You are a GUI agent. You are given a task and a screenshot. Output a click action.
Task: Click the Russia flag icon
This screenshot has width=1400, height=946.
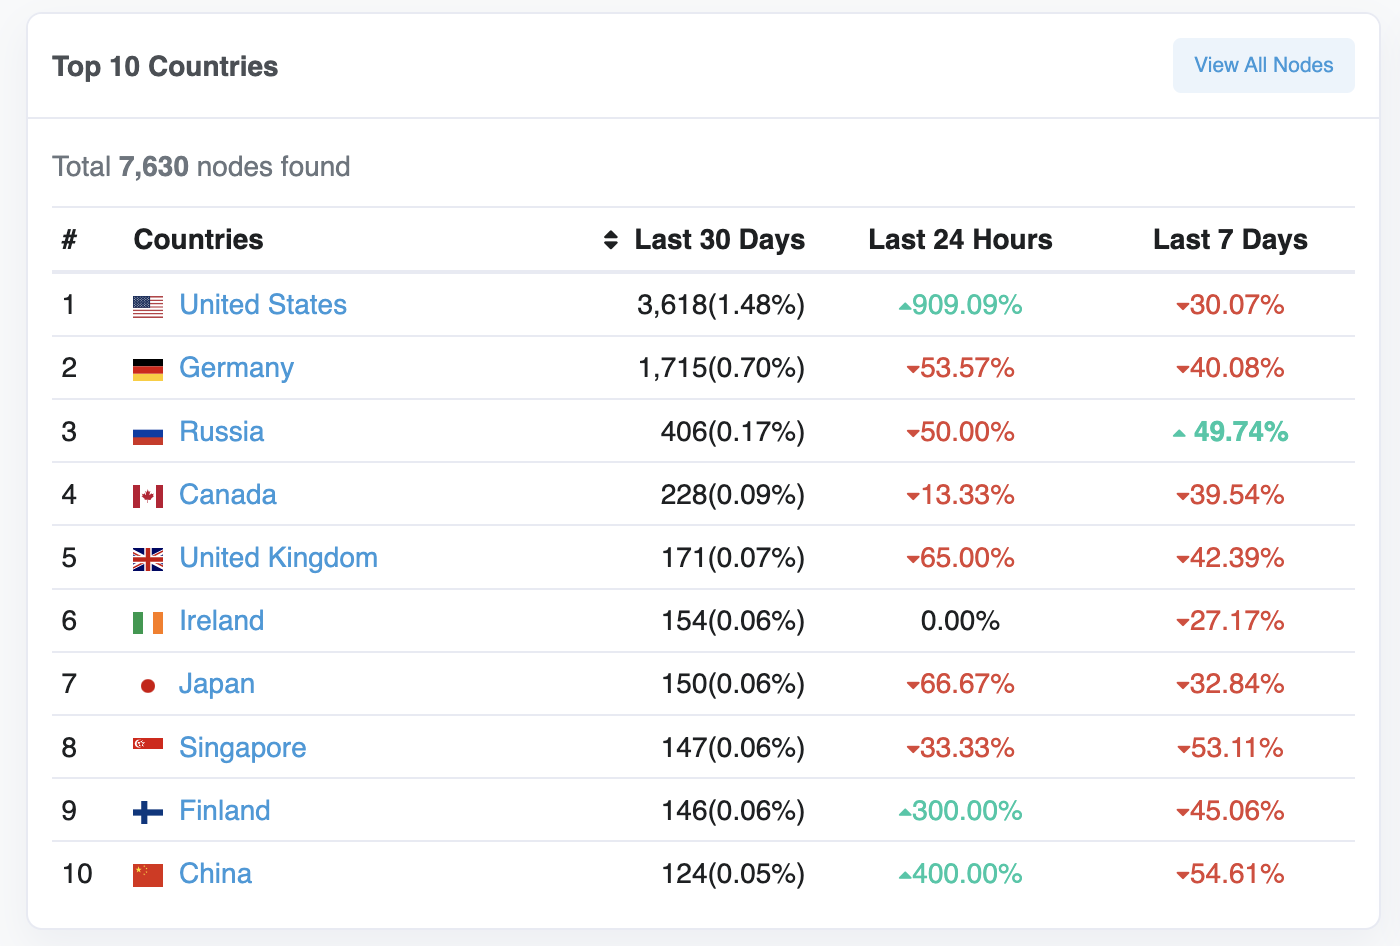click(x=146, y=431)
